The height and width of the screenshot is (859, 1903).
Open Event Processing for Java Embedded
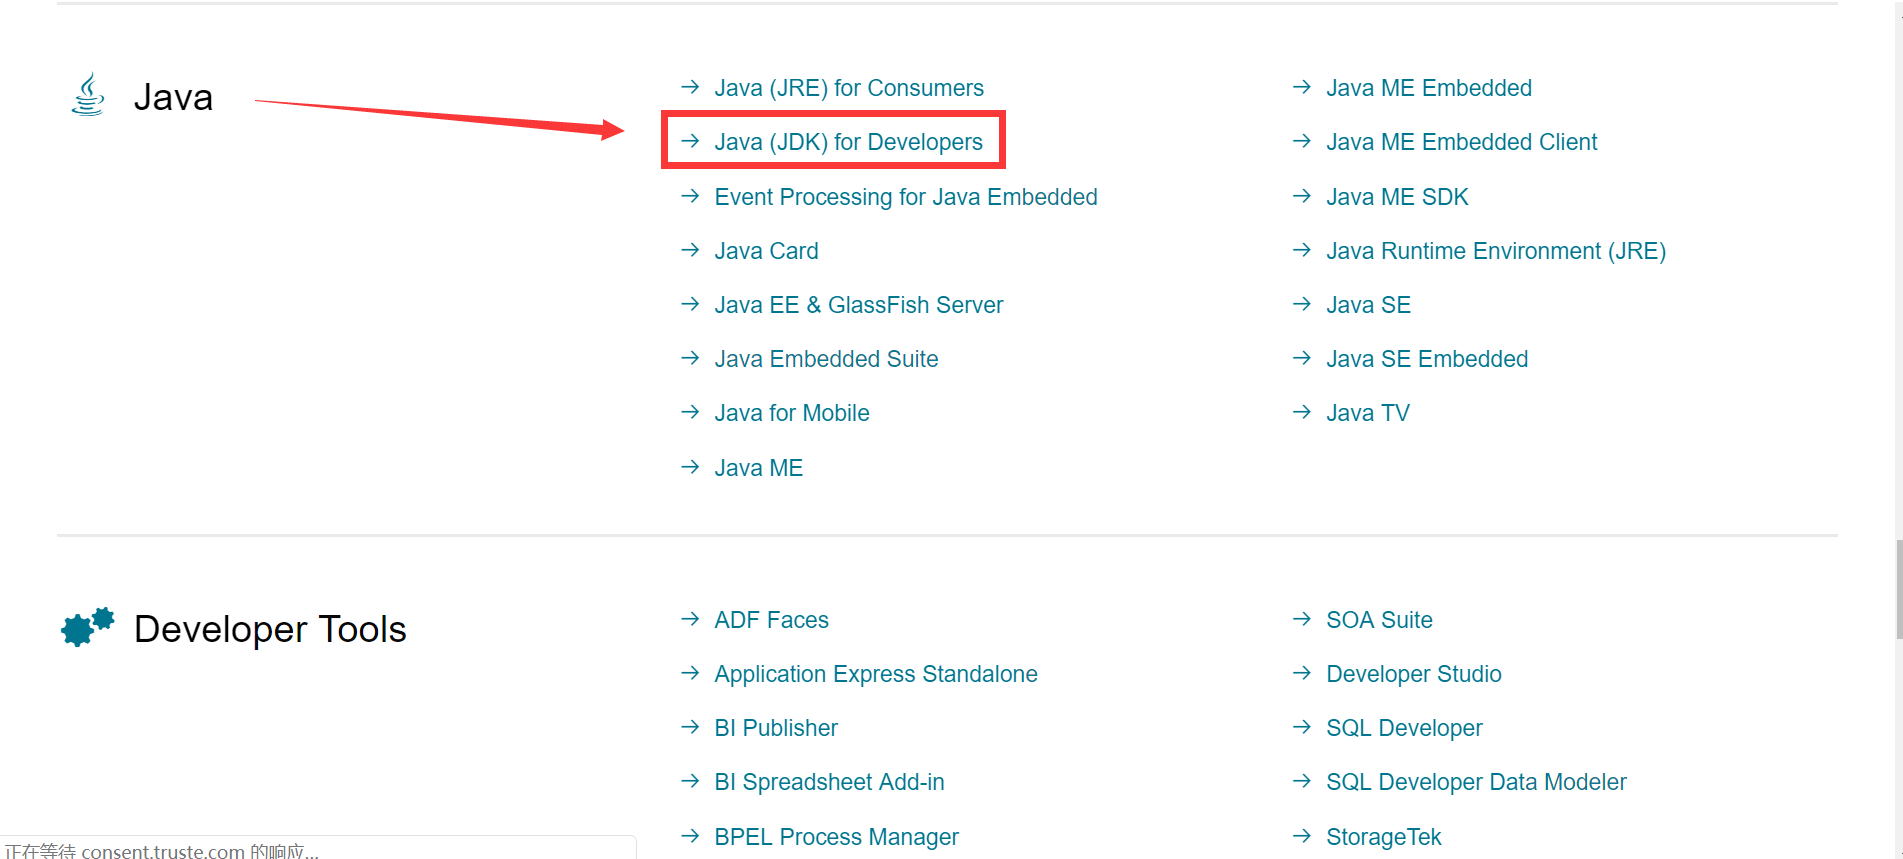[x=906, y=197]
